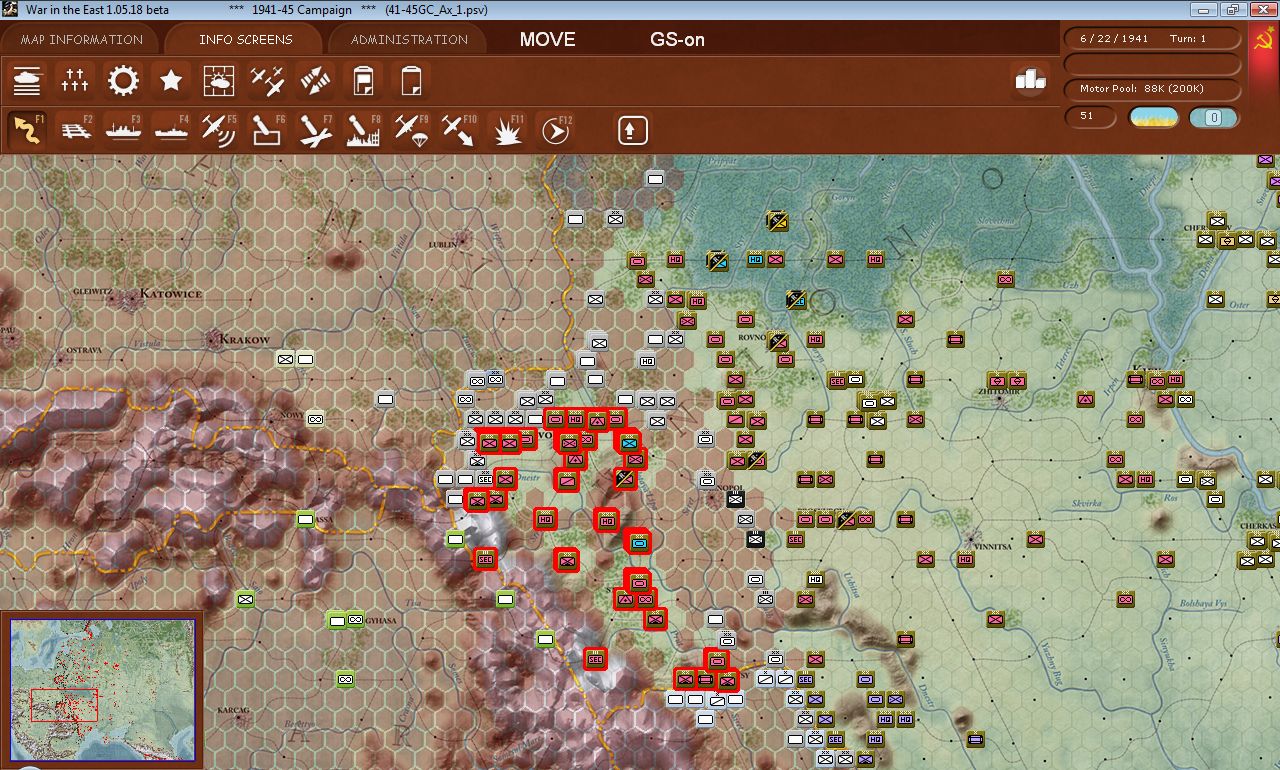
Task: Open the production gear icon
Action: coord(123,81)
